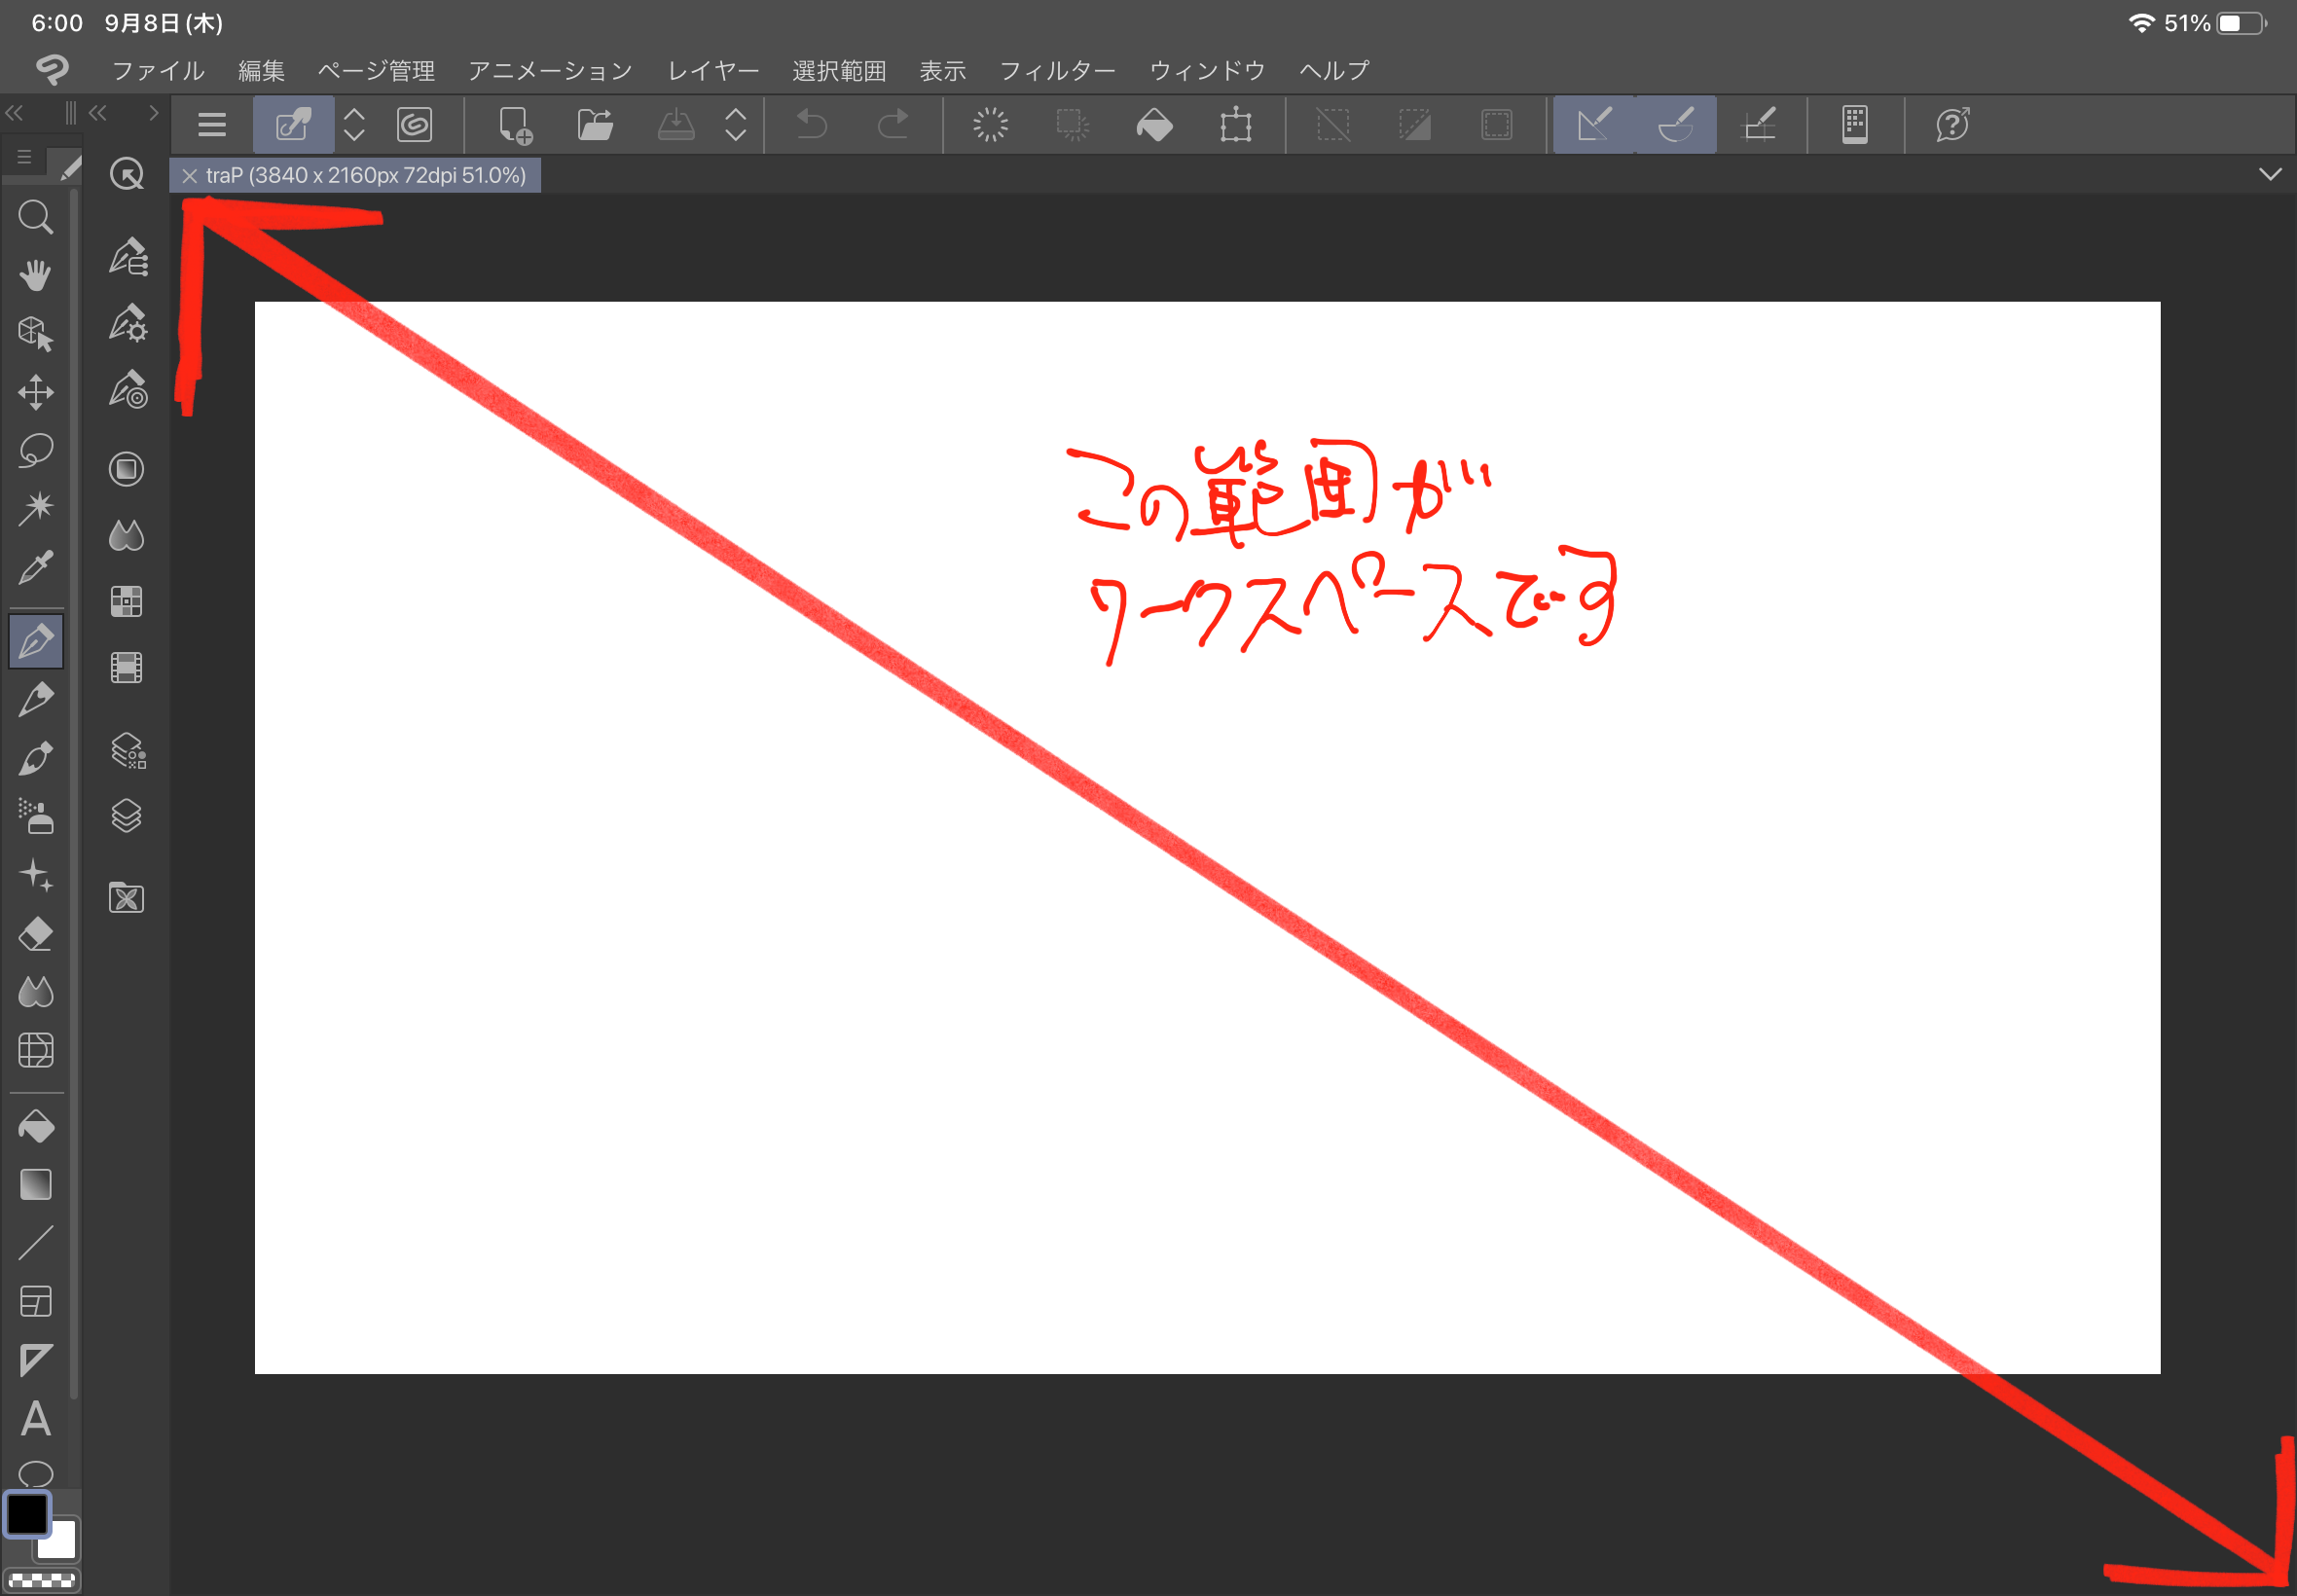Close the traP canvas tab

[x=189, y=176]
